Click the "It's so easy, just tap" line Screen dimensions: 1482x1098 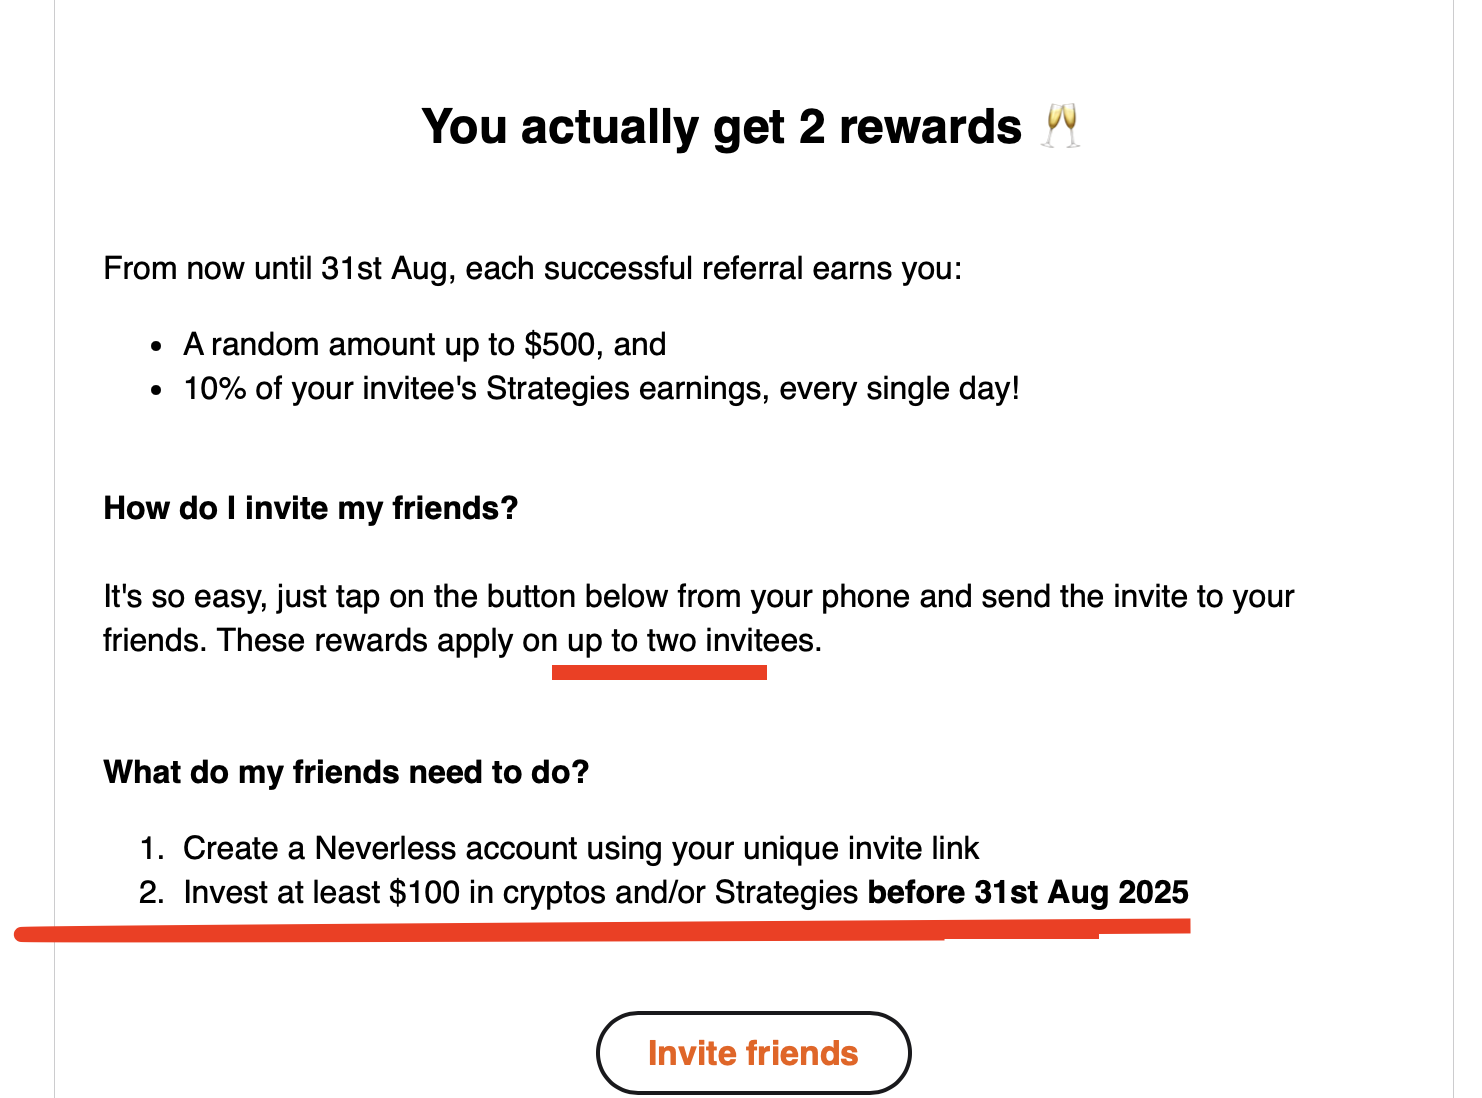point(698,597)
